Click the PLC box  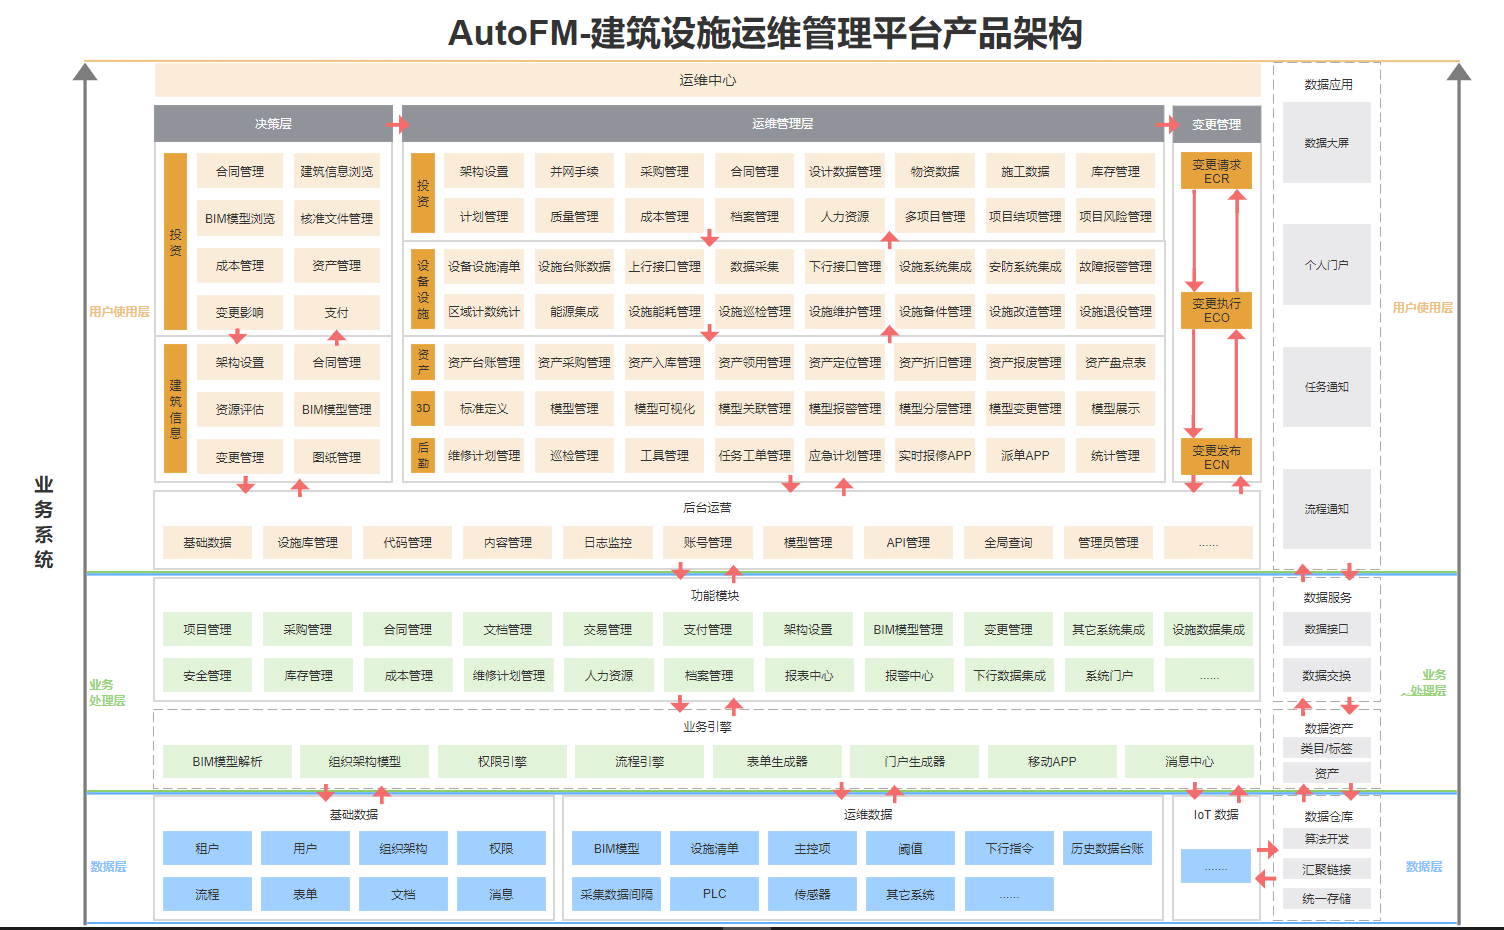714,894
